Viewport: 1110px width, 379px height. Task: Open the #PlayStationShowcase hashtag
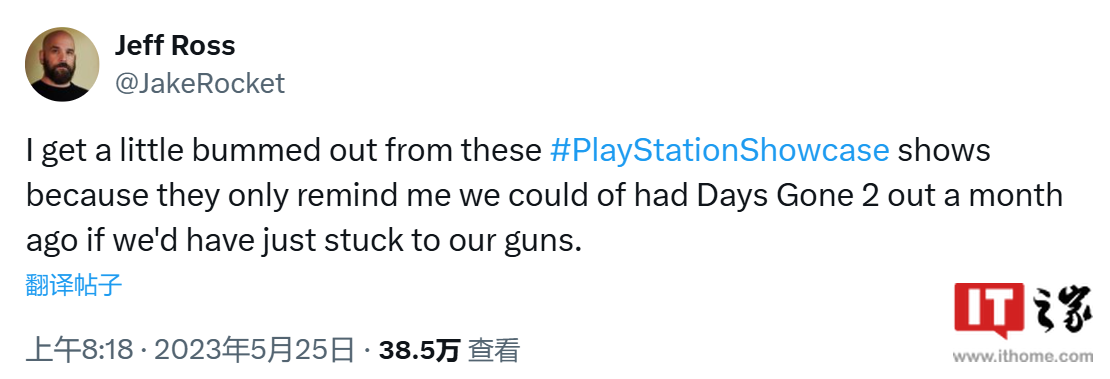(719, 151)
